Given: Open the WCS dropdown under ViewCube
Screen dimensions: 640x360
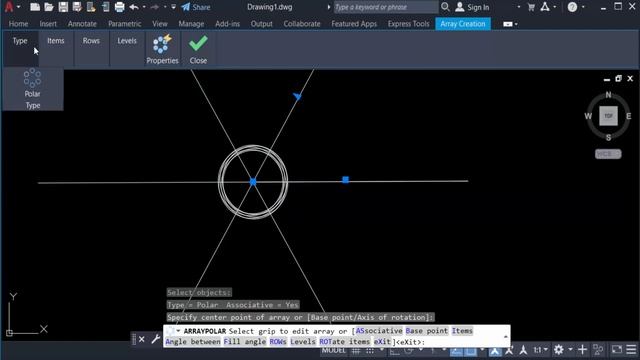Looking at the screenshot, I should (608, 154).
